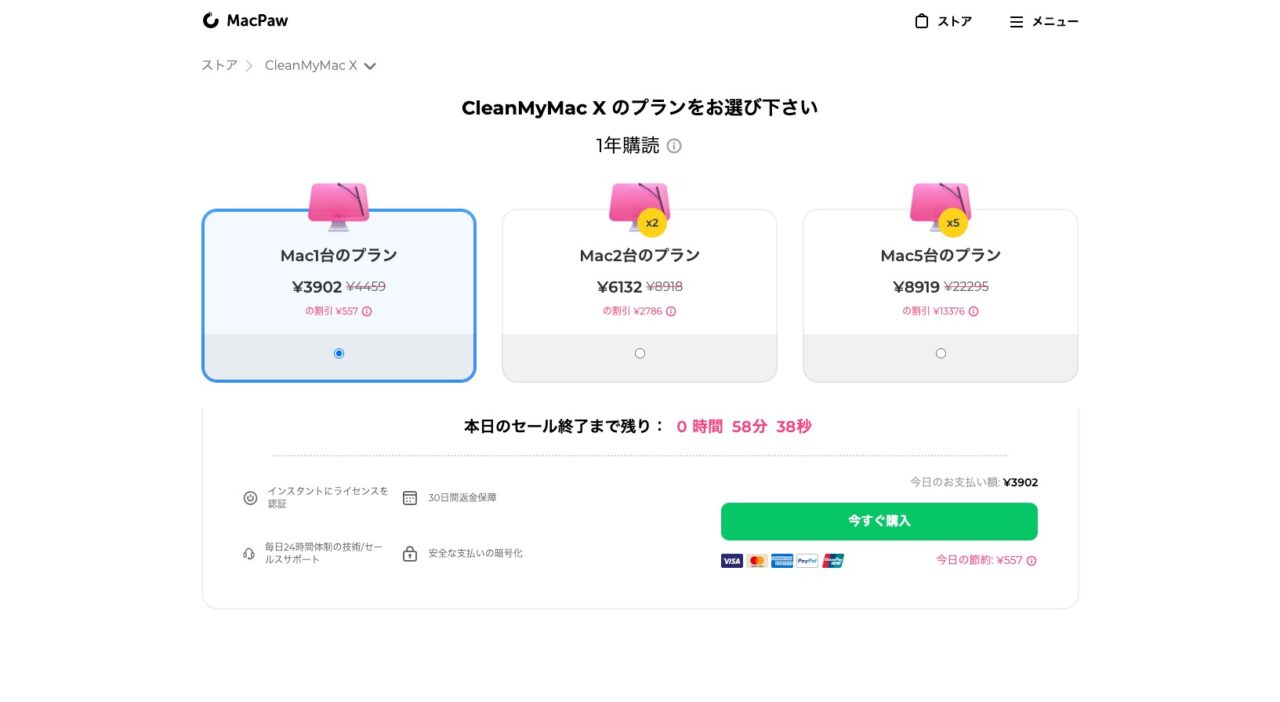1280x702 pixels.
Task: Click the Mac2台のプラン card title
Action: point(640,256)
